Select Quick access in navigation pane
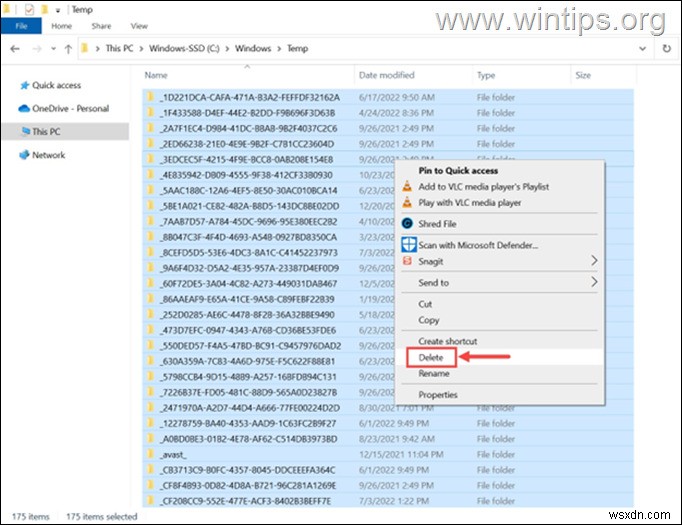Viewport: 682px width, 525px height. click(56, 85)
